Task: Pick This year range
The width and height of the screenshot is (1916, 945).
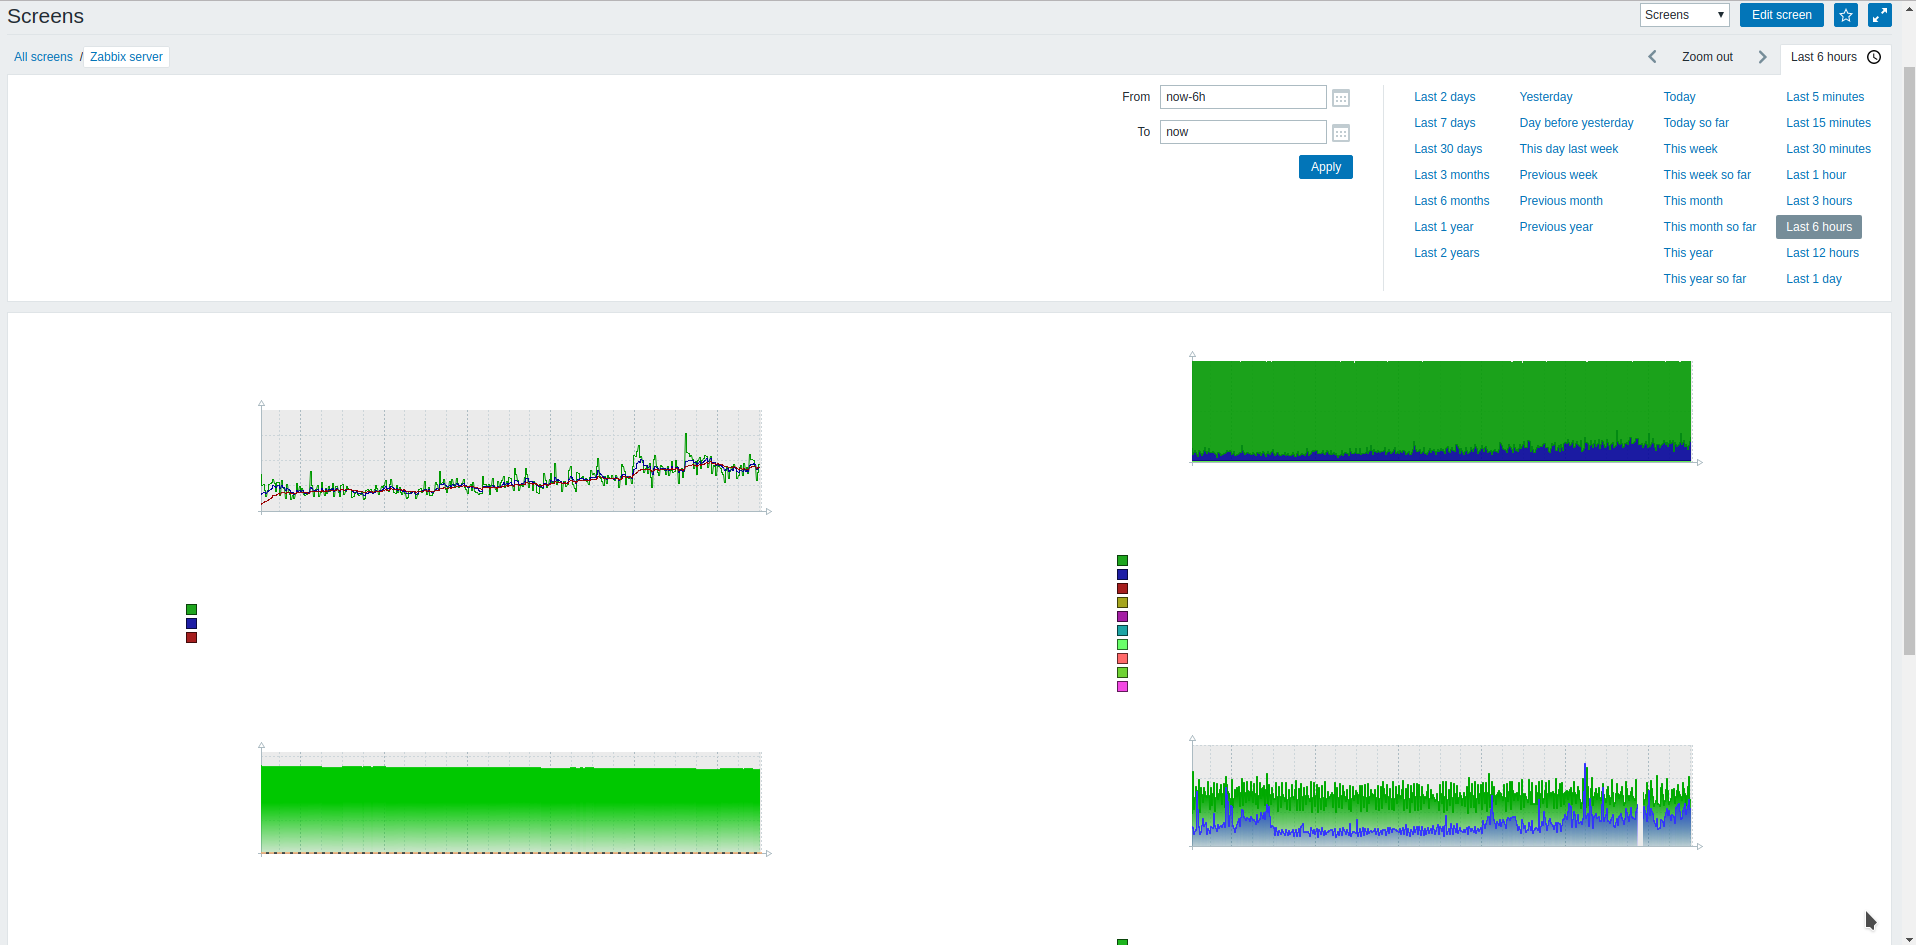Action: pos(1688,253)
